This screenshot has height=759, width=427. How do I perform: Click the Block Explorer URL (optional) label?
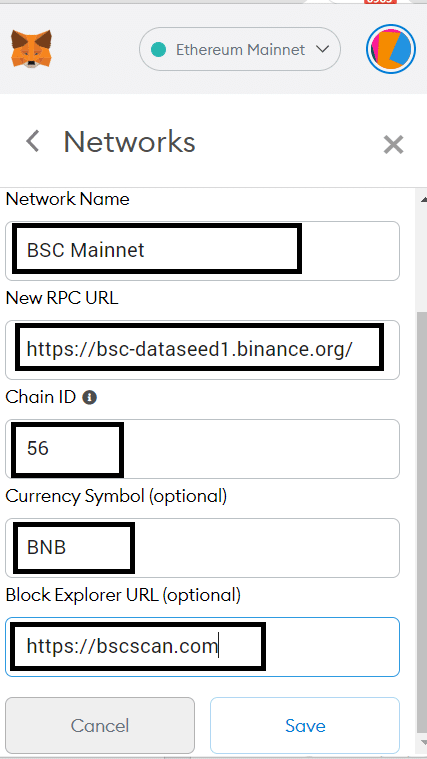click(123, 595)
